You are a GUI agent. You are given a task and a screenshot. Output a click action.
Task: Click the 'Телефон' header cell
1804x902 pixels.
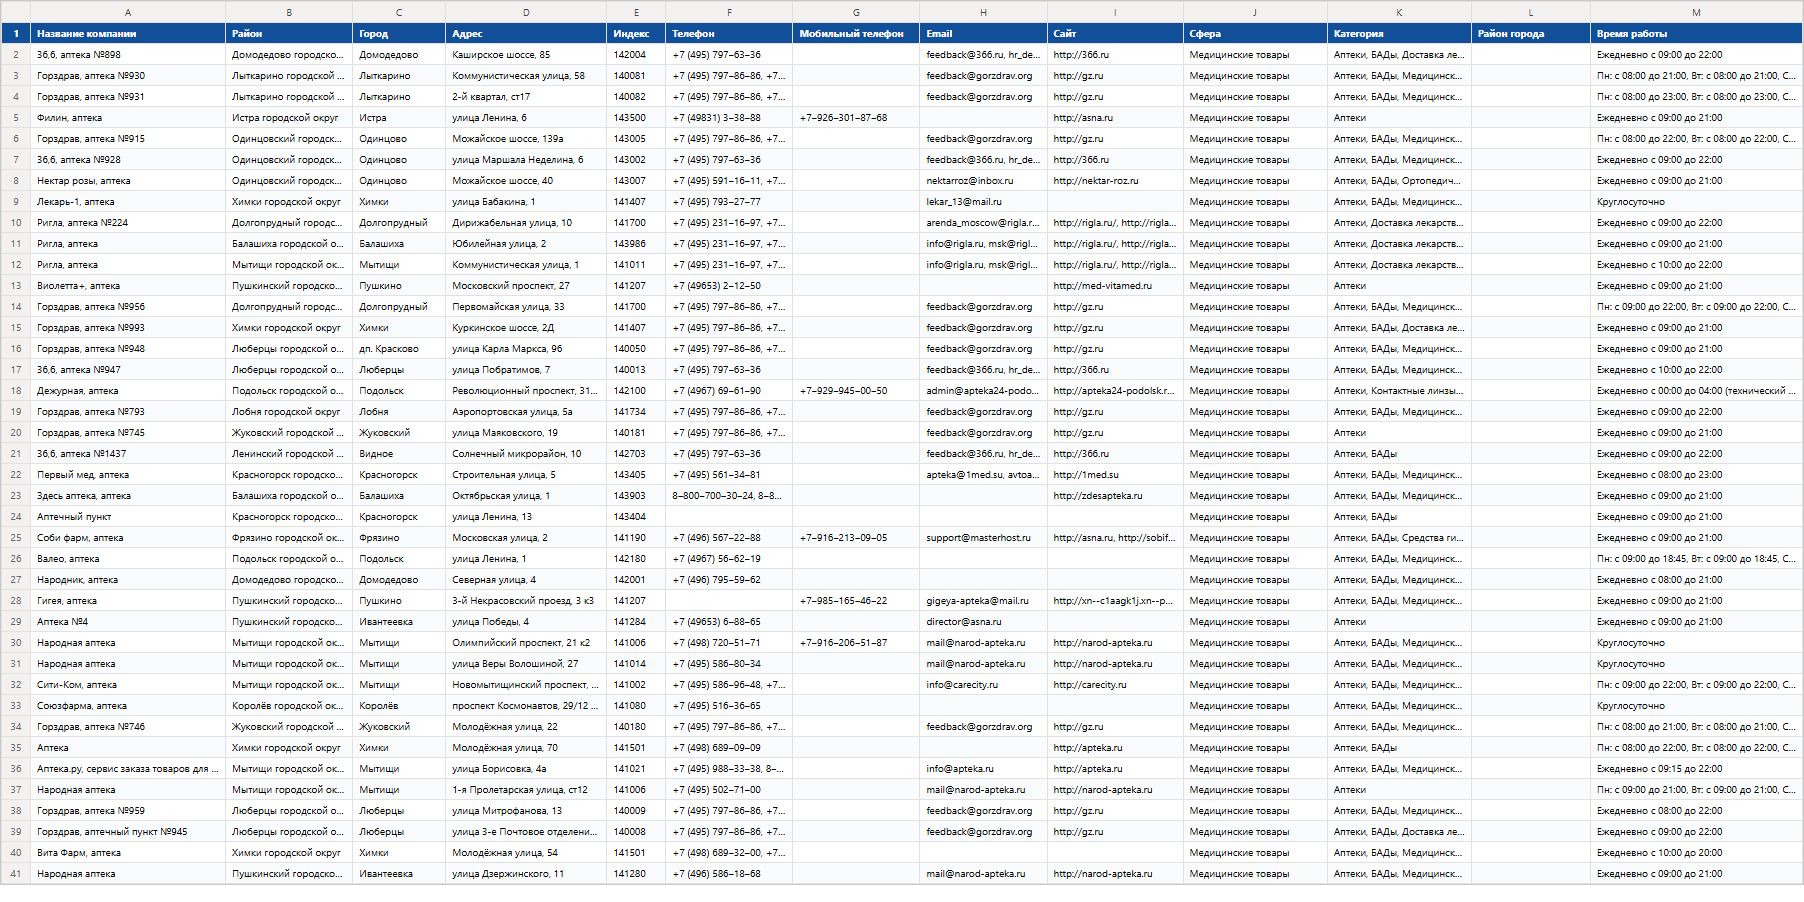pos(729,34)
